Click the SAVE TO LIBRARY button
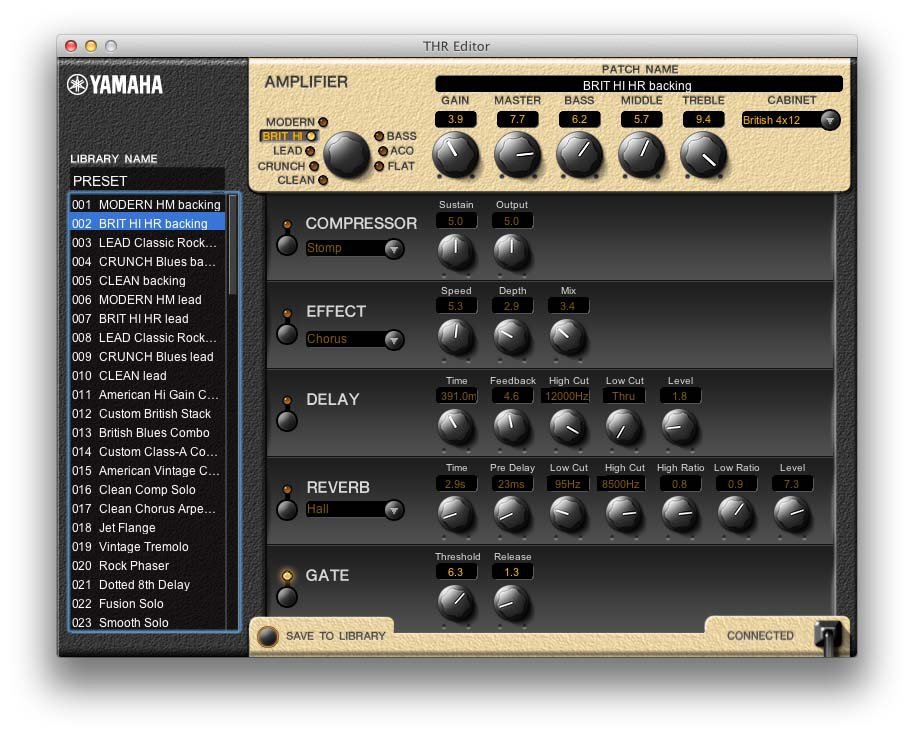The height and width of the screenshot is (736, 914). click(268, 636)
